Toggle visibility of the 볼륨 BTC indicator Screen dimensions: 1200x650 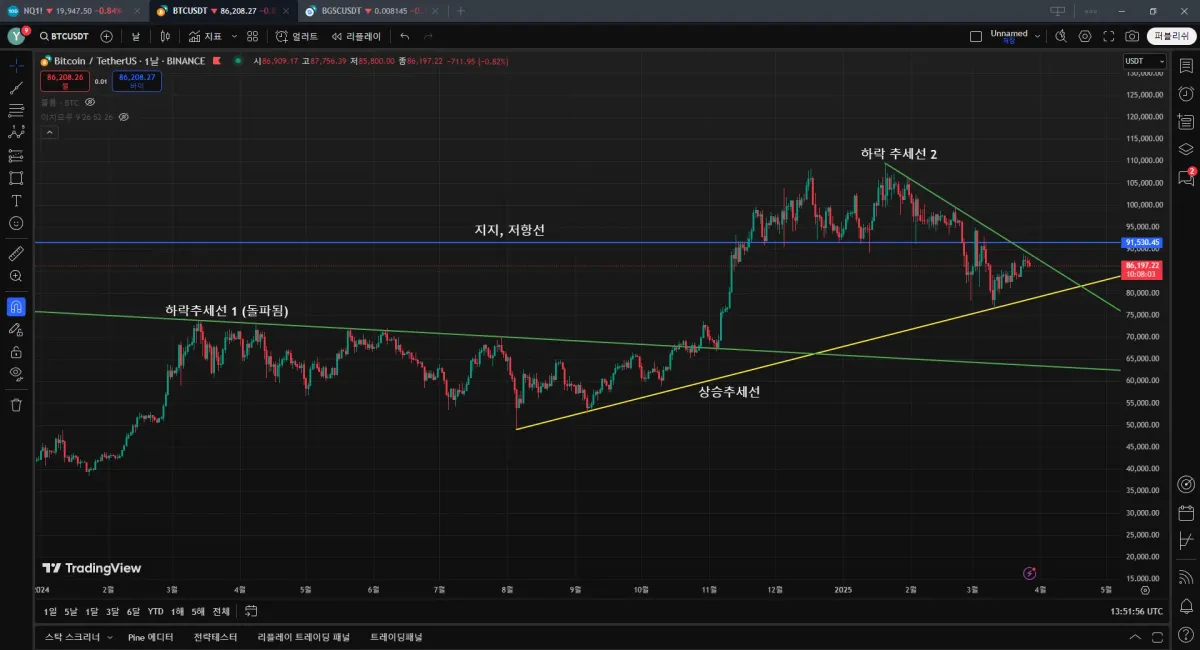point(90,102)
